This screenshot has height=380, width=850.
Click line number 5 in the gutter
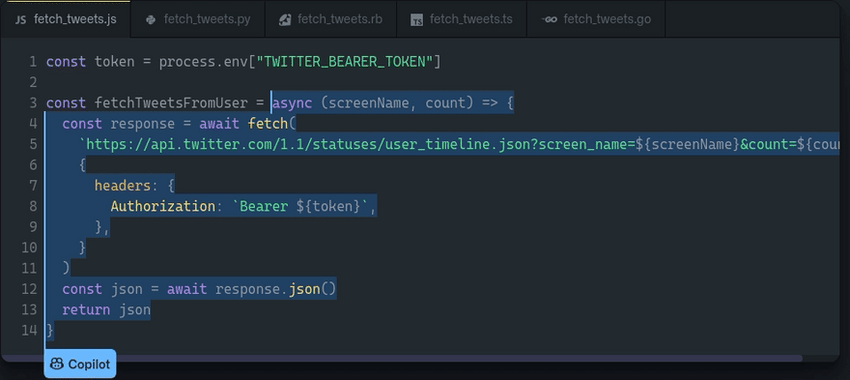tap(33, 144)
